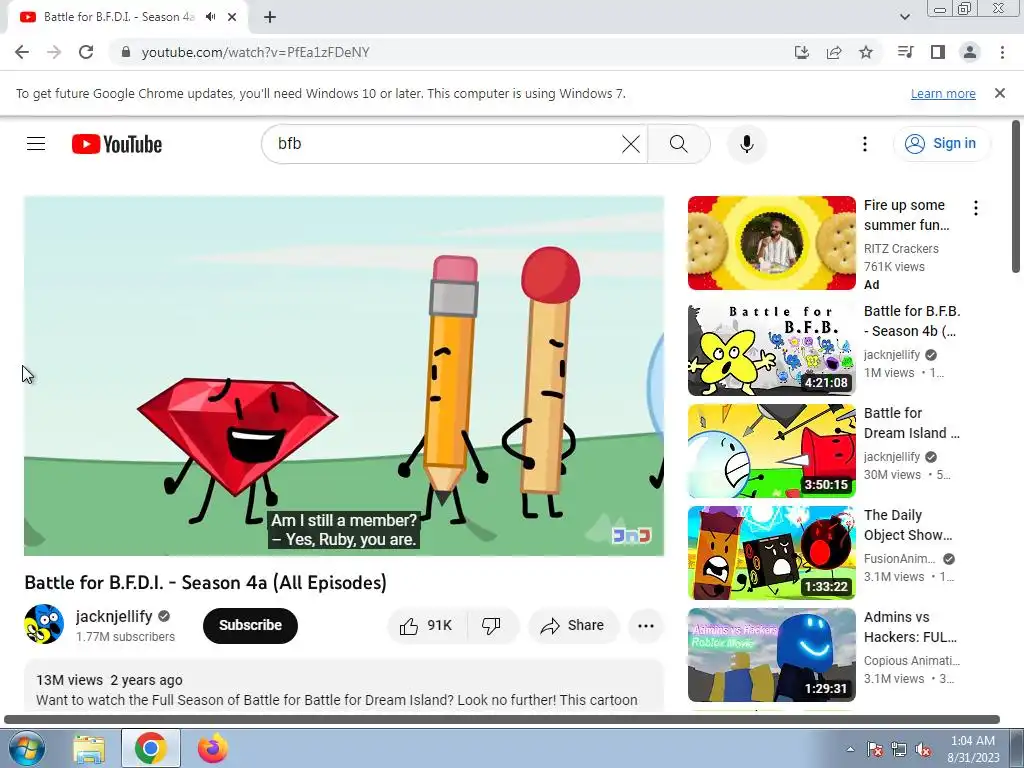Reload the page in Chrome
The height and width of the screenshot is (768, 1024).
[86, 52]
